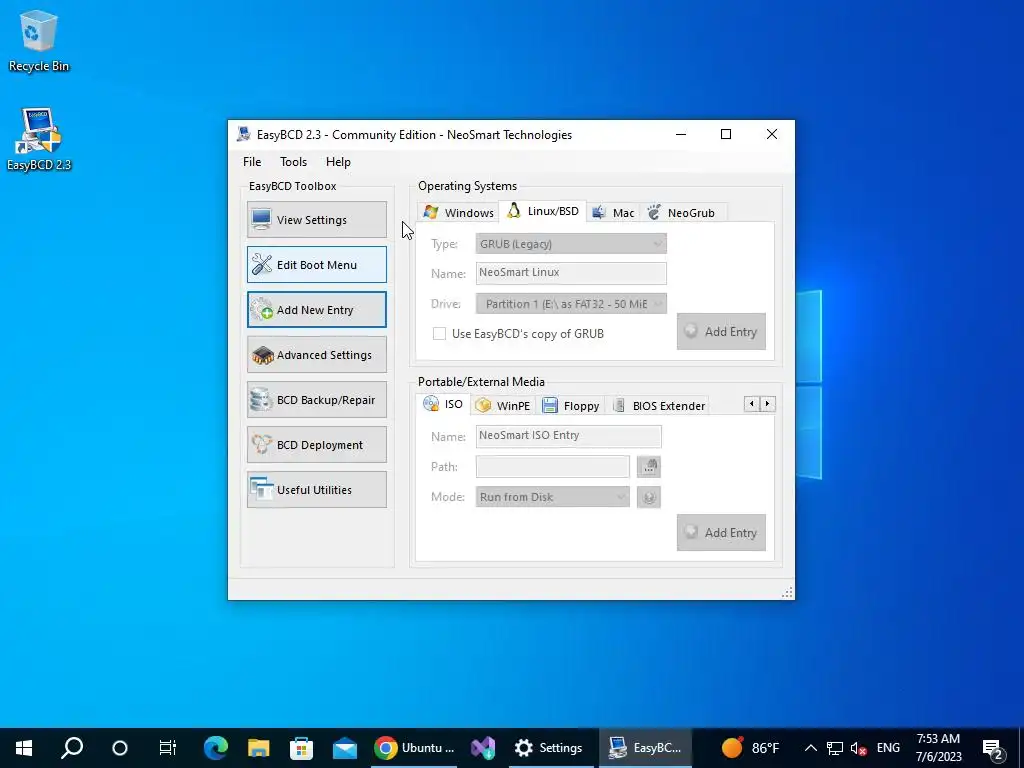The height and width of the screenshot is (768, 1024).
Task: Open the NeoGrub tab
Action: pos(682,212)
